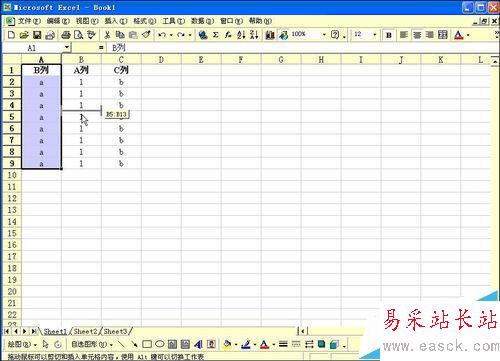
Task: Open the Edit menu
Action: 58,21
